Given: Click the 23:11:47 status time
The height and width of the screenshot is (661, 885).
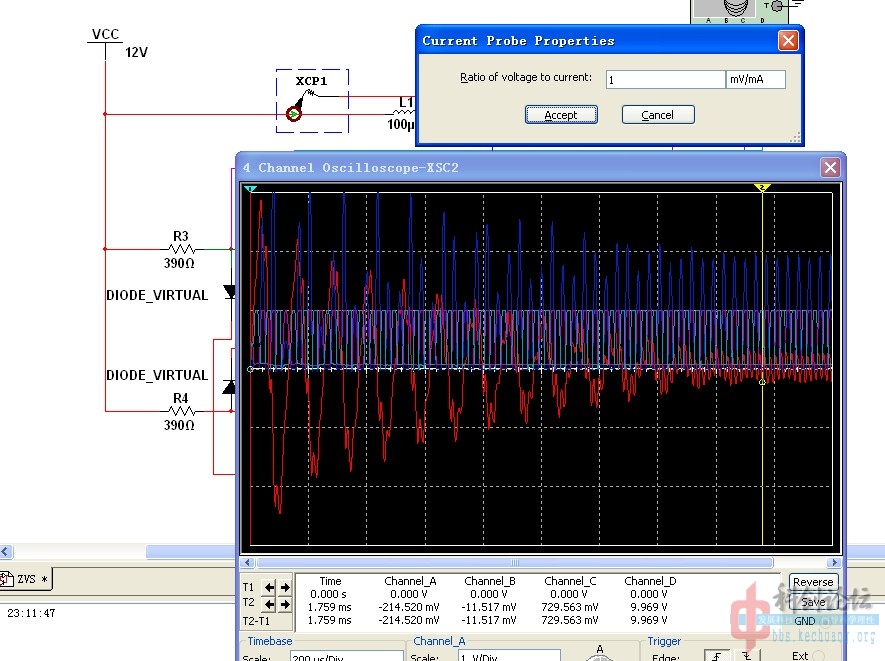Looking at the screenshot, I should point(32,613).
